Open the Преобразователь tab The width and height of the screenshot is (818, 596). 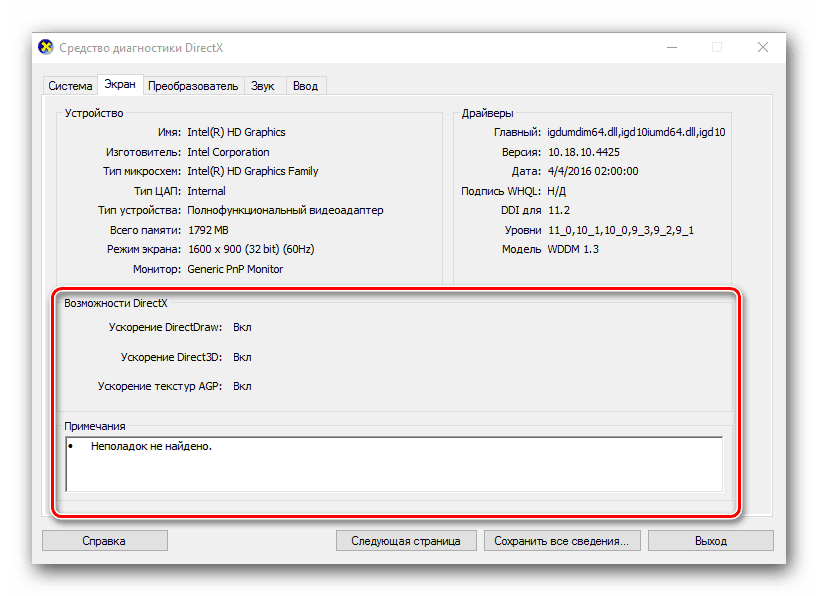point(193,86)
